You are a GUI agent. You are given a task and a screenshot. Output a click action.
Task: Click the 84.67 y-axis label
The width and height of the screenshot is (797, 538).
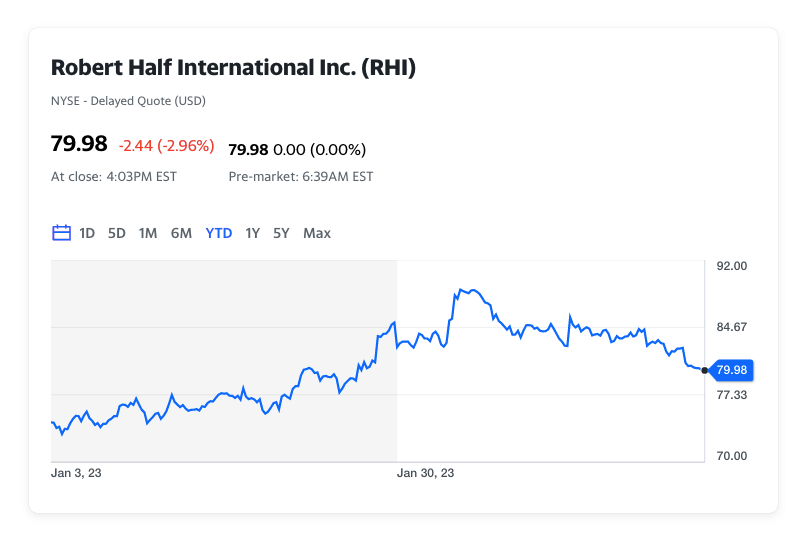click(x=732, y=327)
